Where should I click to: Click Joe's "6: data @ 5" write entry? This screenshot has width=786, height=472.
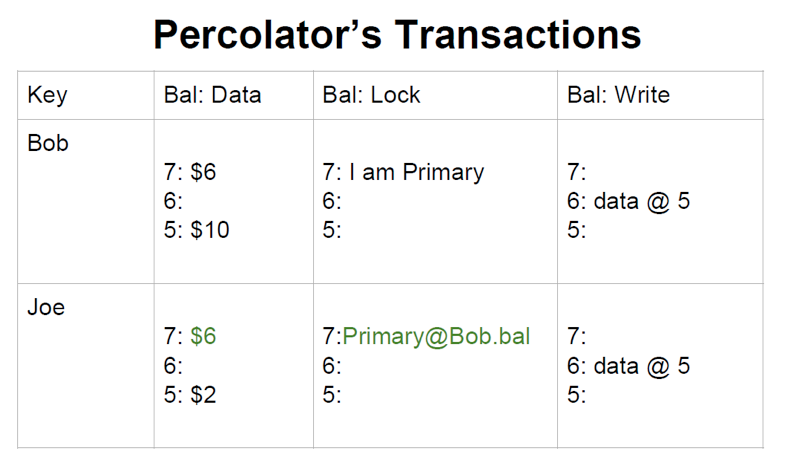(628, 365)
